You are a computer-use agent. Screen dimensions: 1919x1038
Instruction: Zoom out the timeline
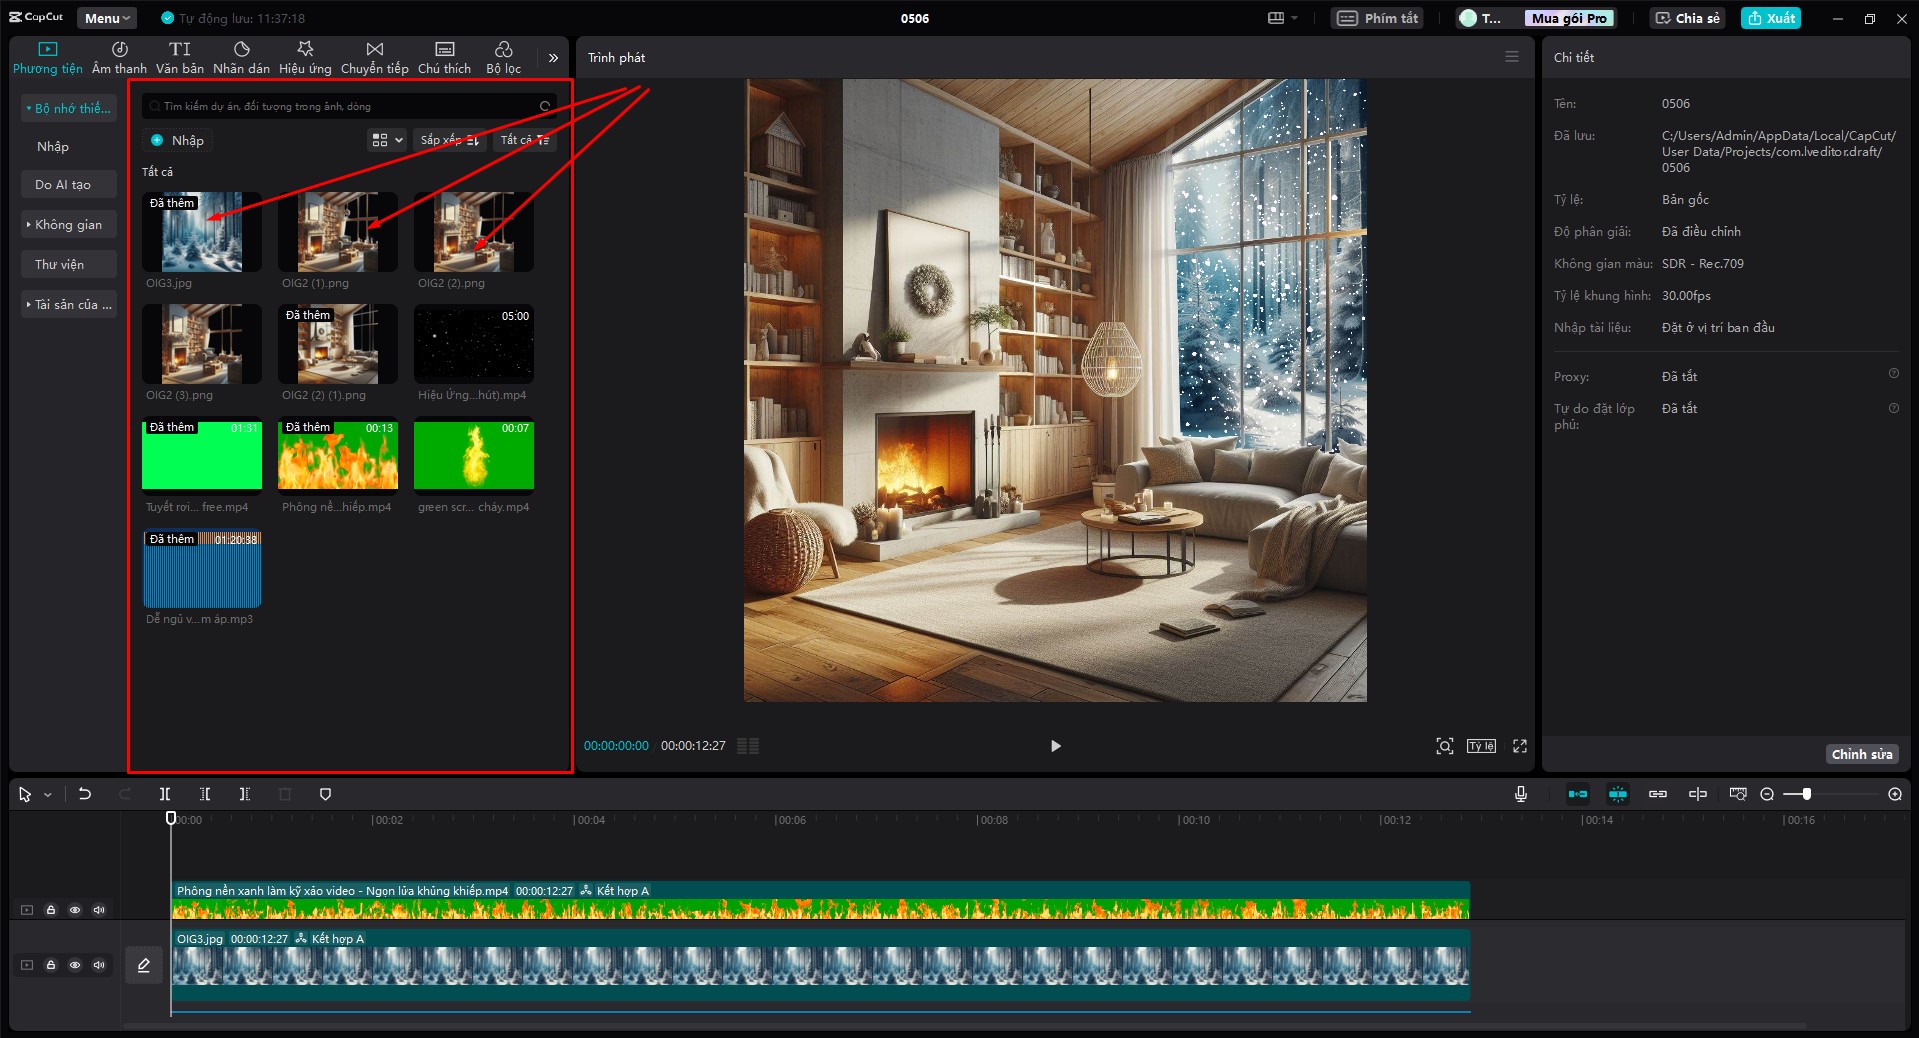pos(1767,794)
